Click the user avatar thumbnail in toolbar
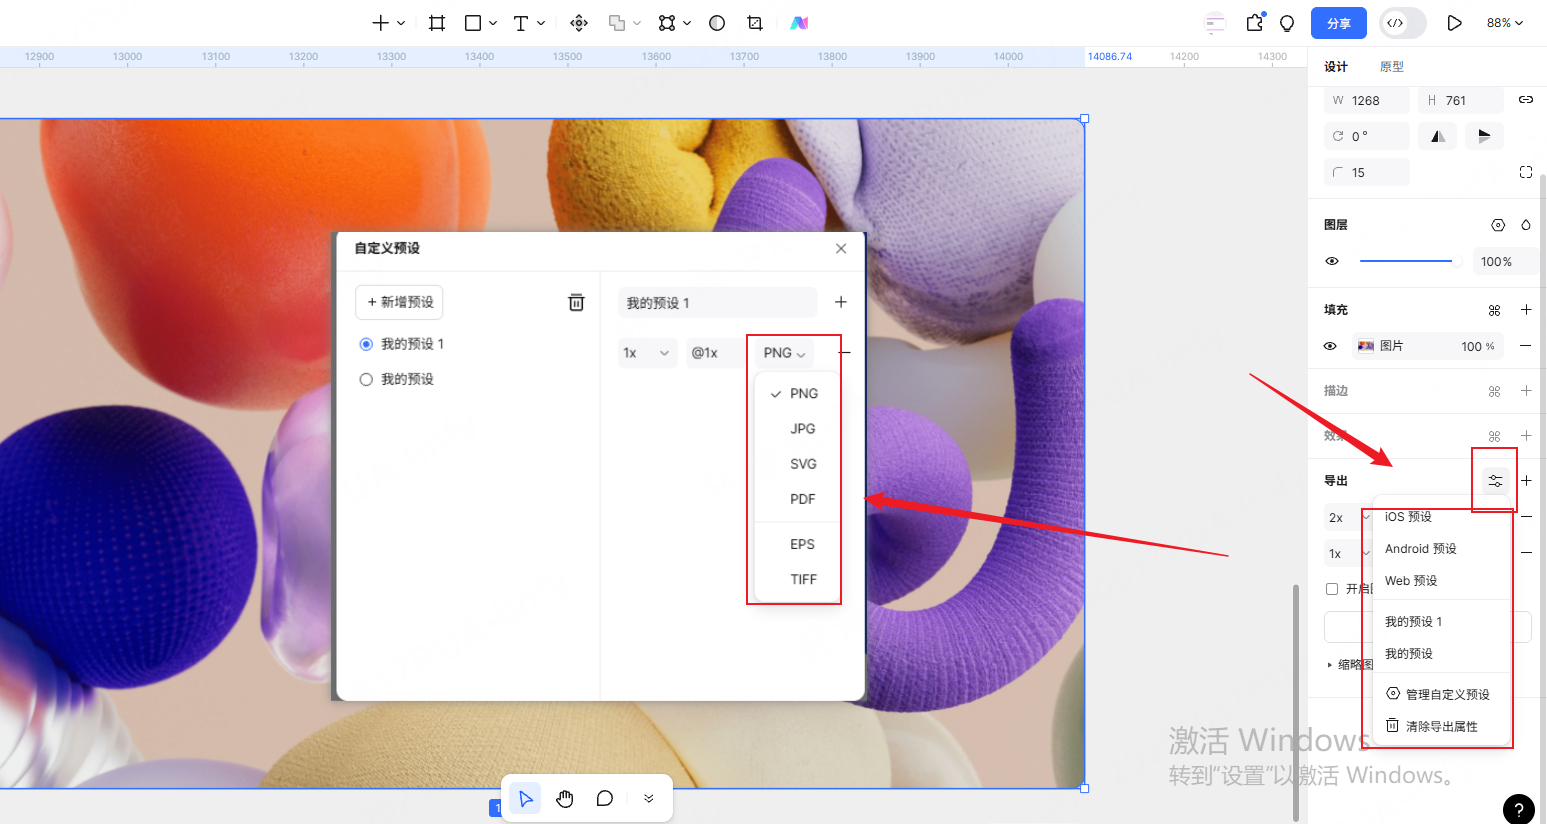1547x824 pixels. point(1215,23)
